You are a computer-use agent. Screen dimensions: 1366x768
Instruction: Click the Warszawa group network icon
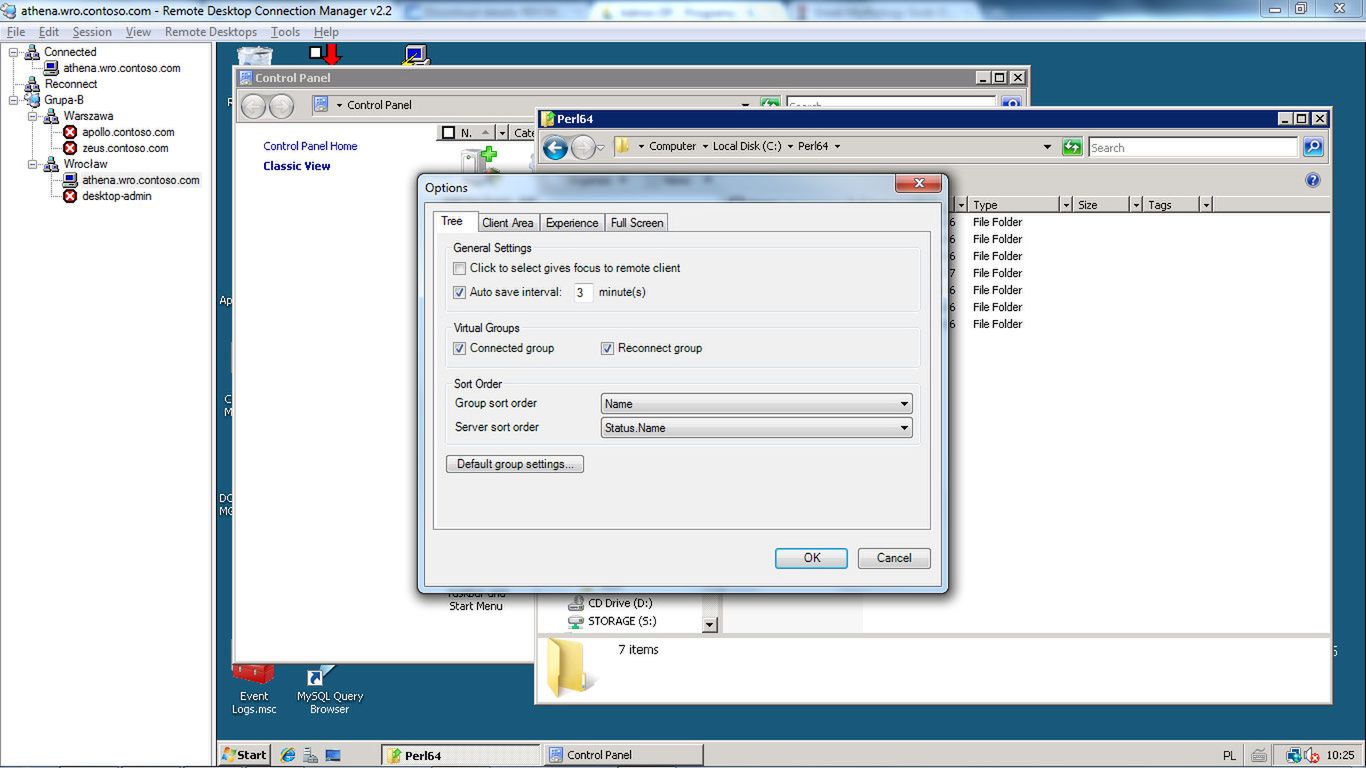point(51,116)
